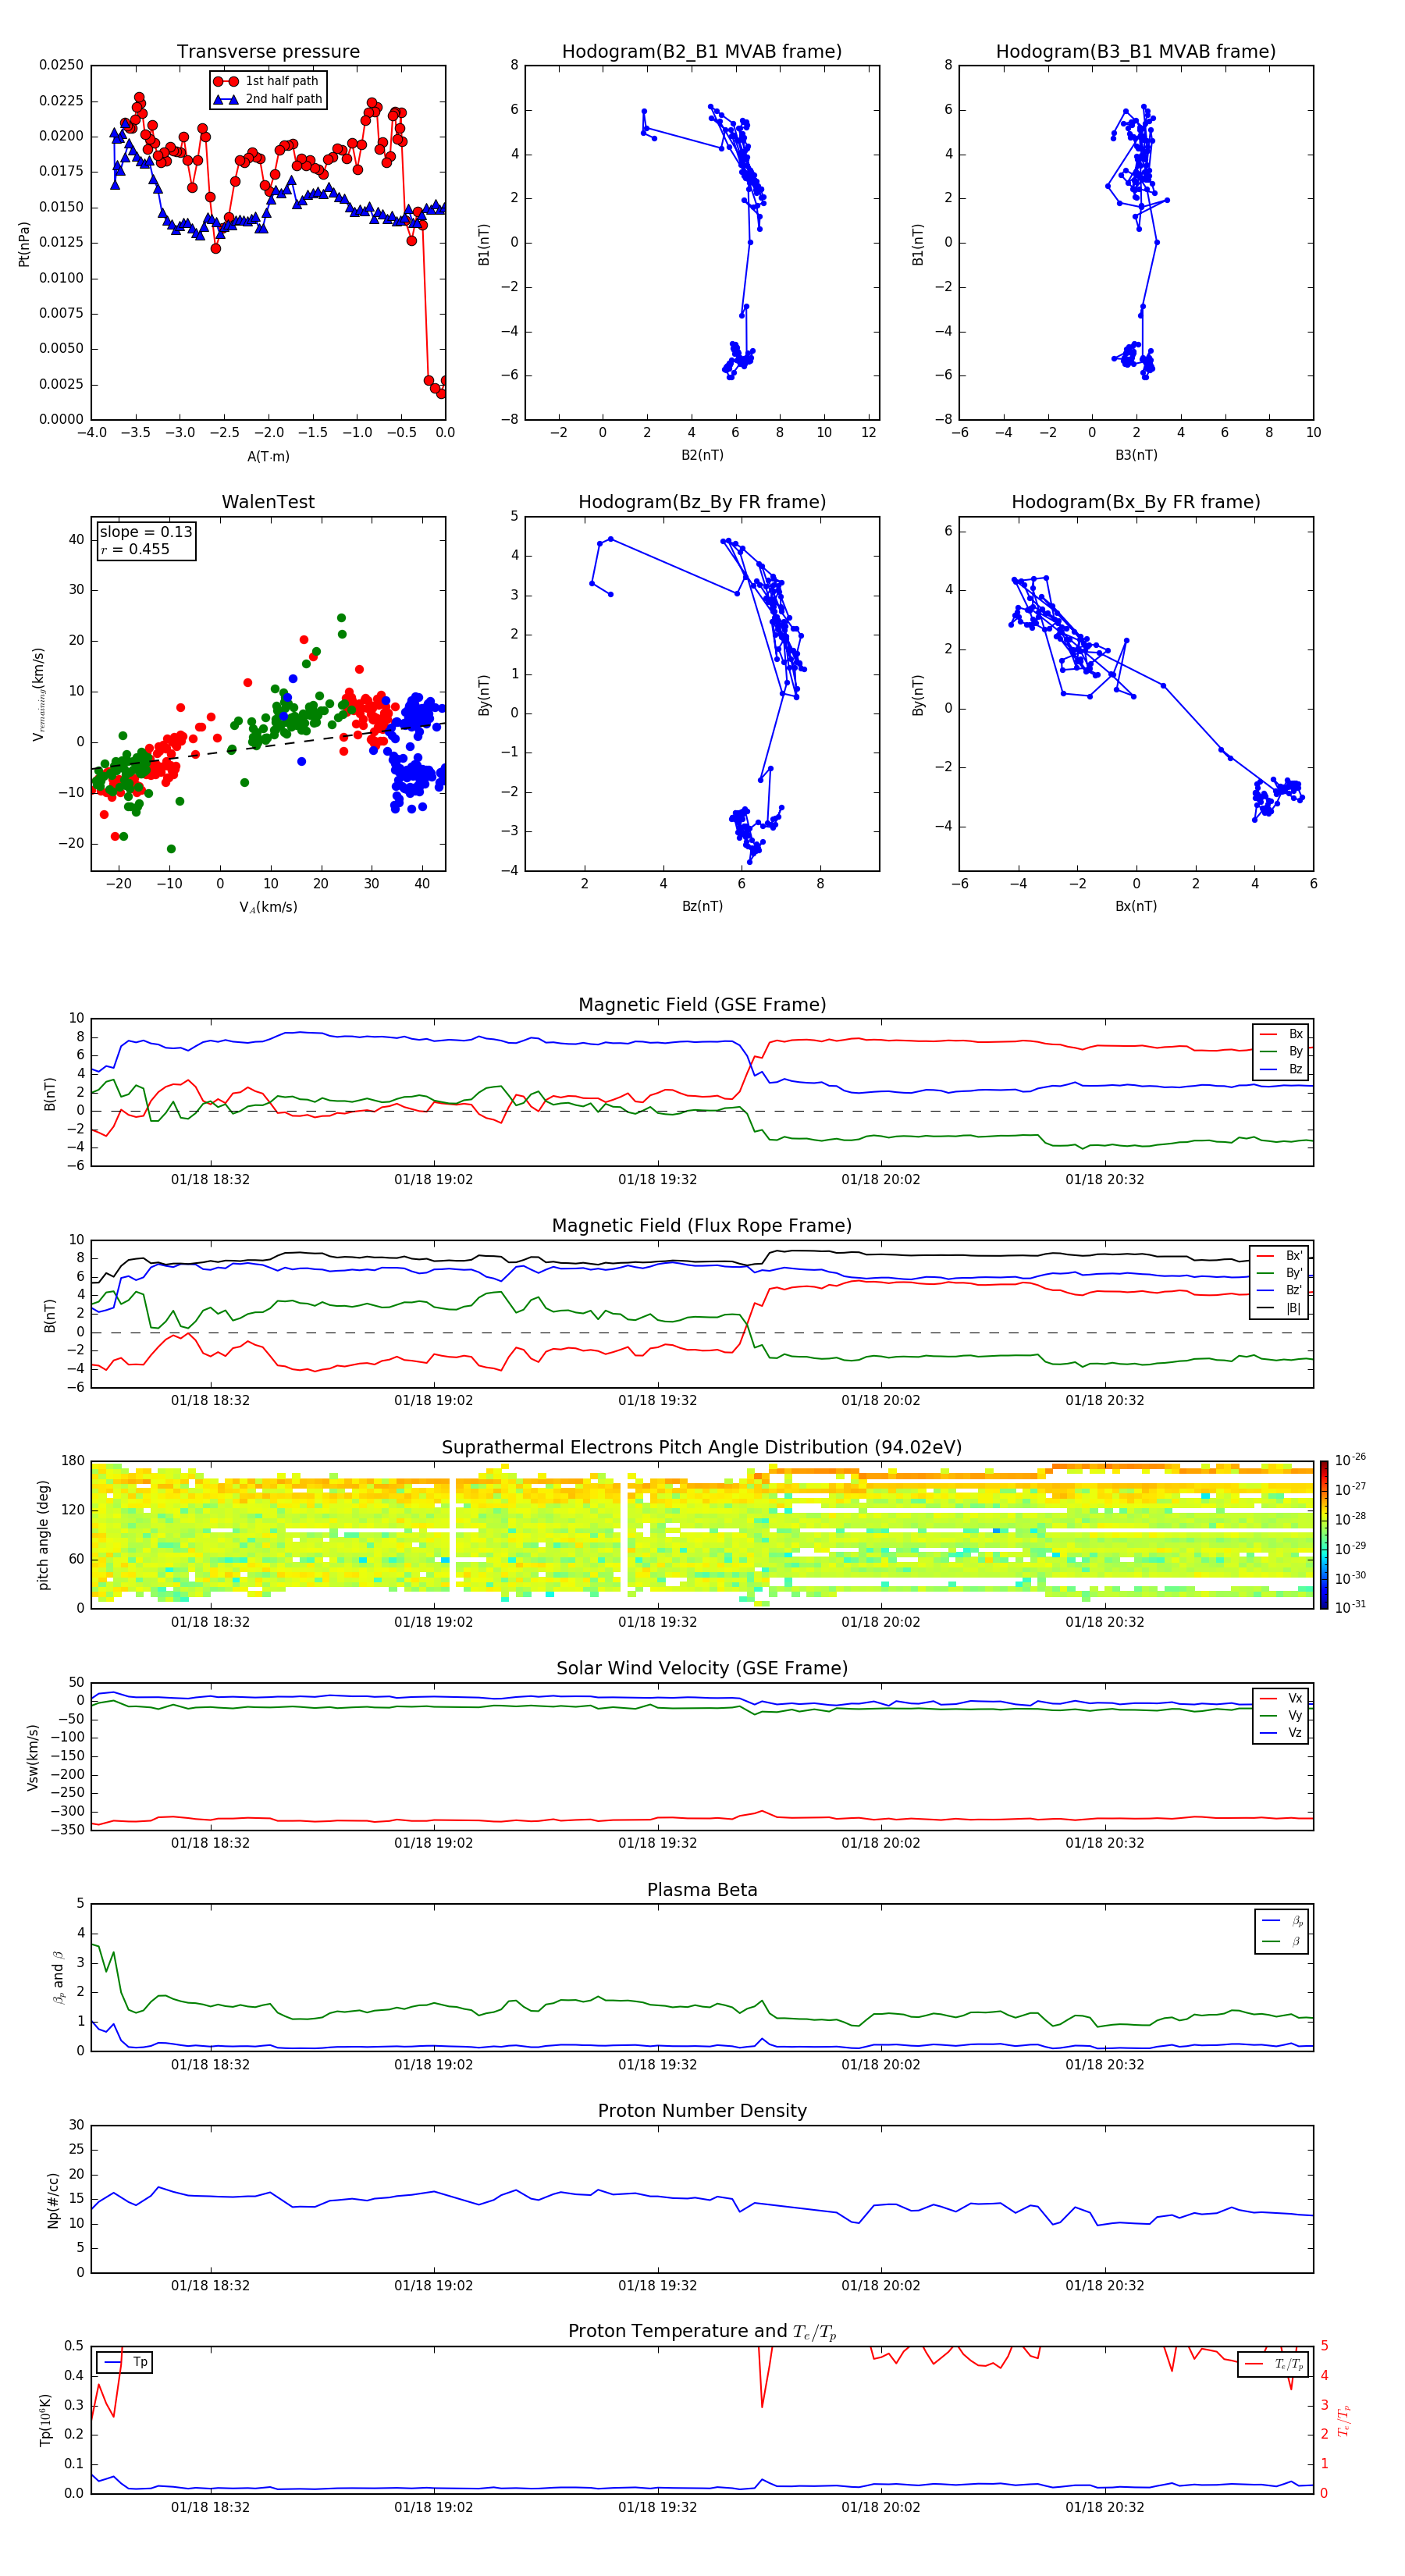Click the "Vsw(km/s)" y-axis label

32,1757
